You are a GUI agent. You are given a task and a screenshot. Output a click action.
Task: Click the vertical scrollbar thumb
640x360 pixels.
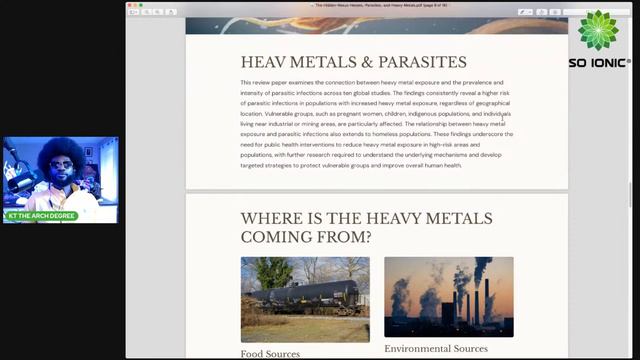tap(630, 194)
